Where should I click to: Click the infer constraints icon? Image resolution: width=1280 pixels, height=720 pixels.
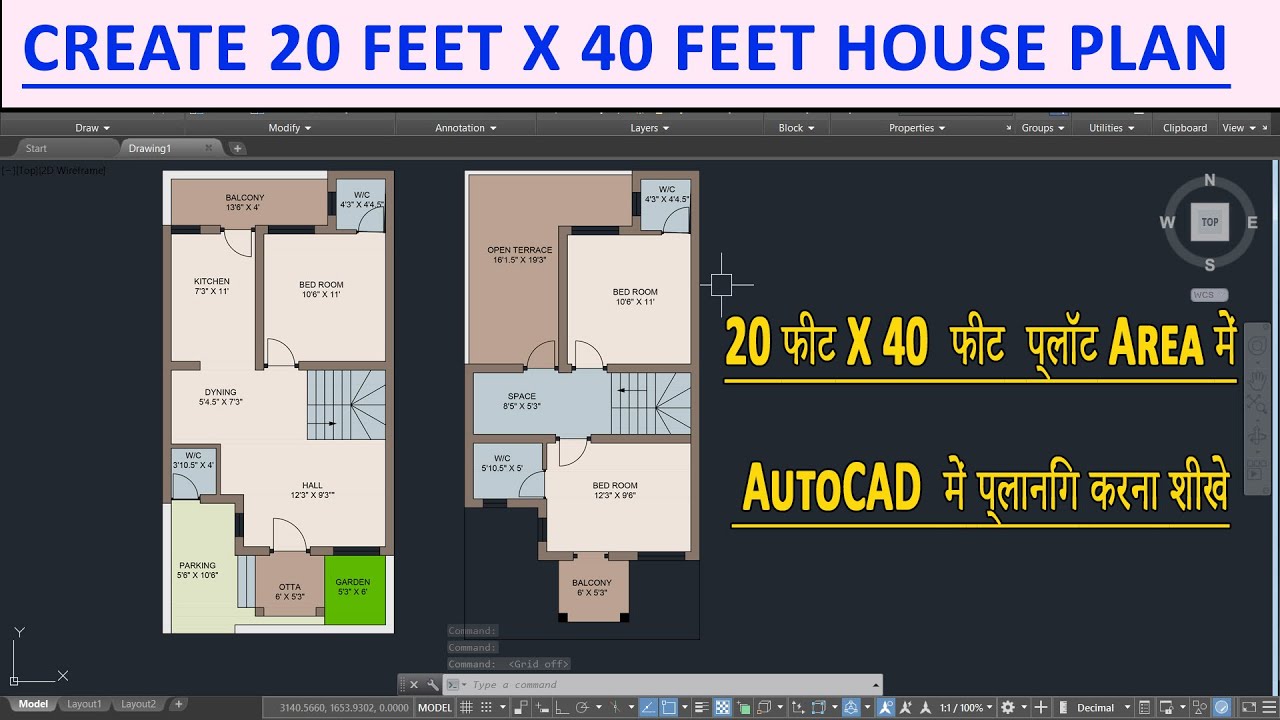tap(520, 707)
